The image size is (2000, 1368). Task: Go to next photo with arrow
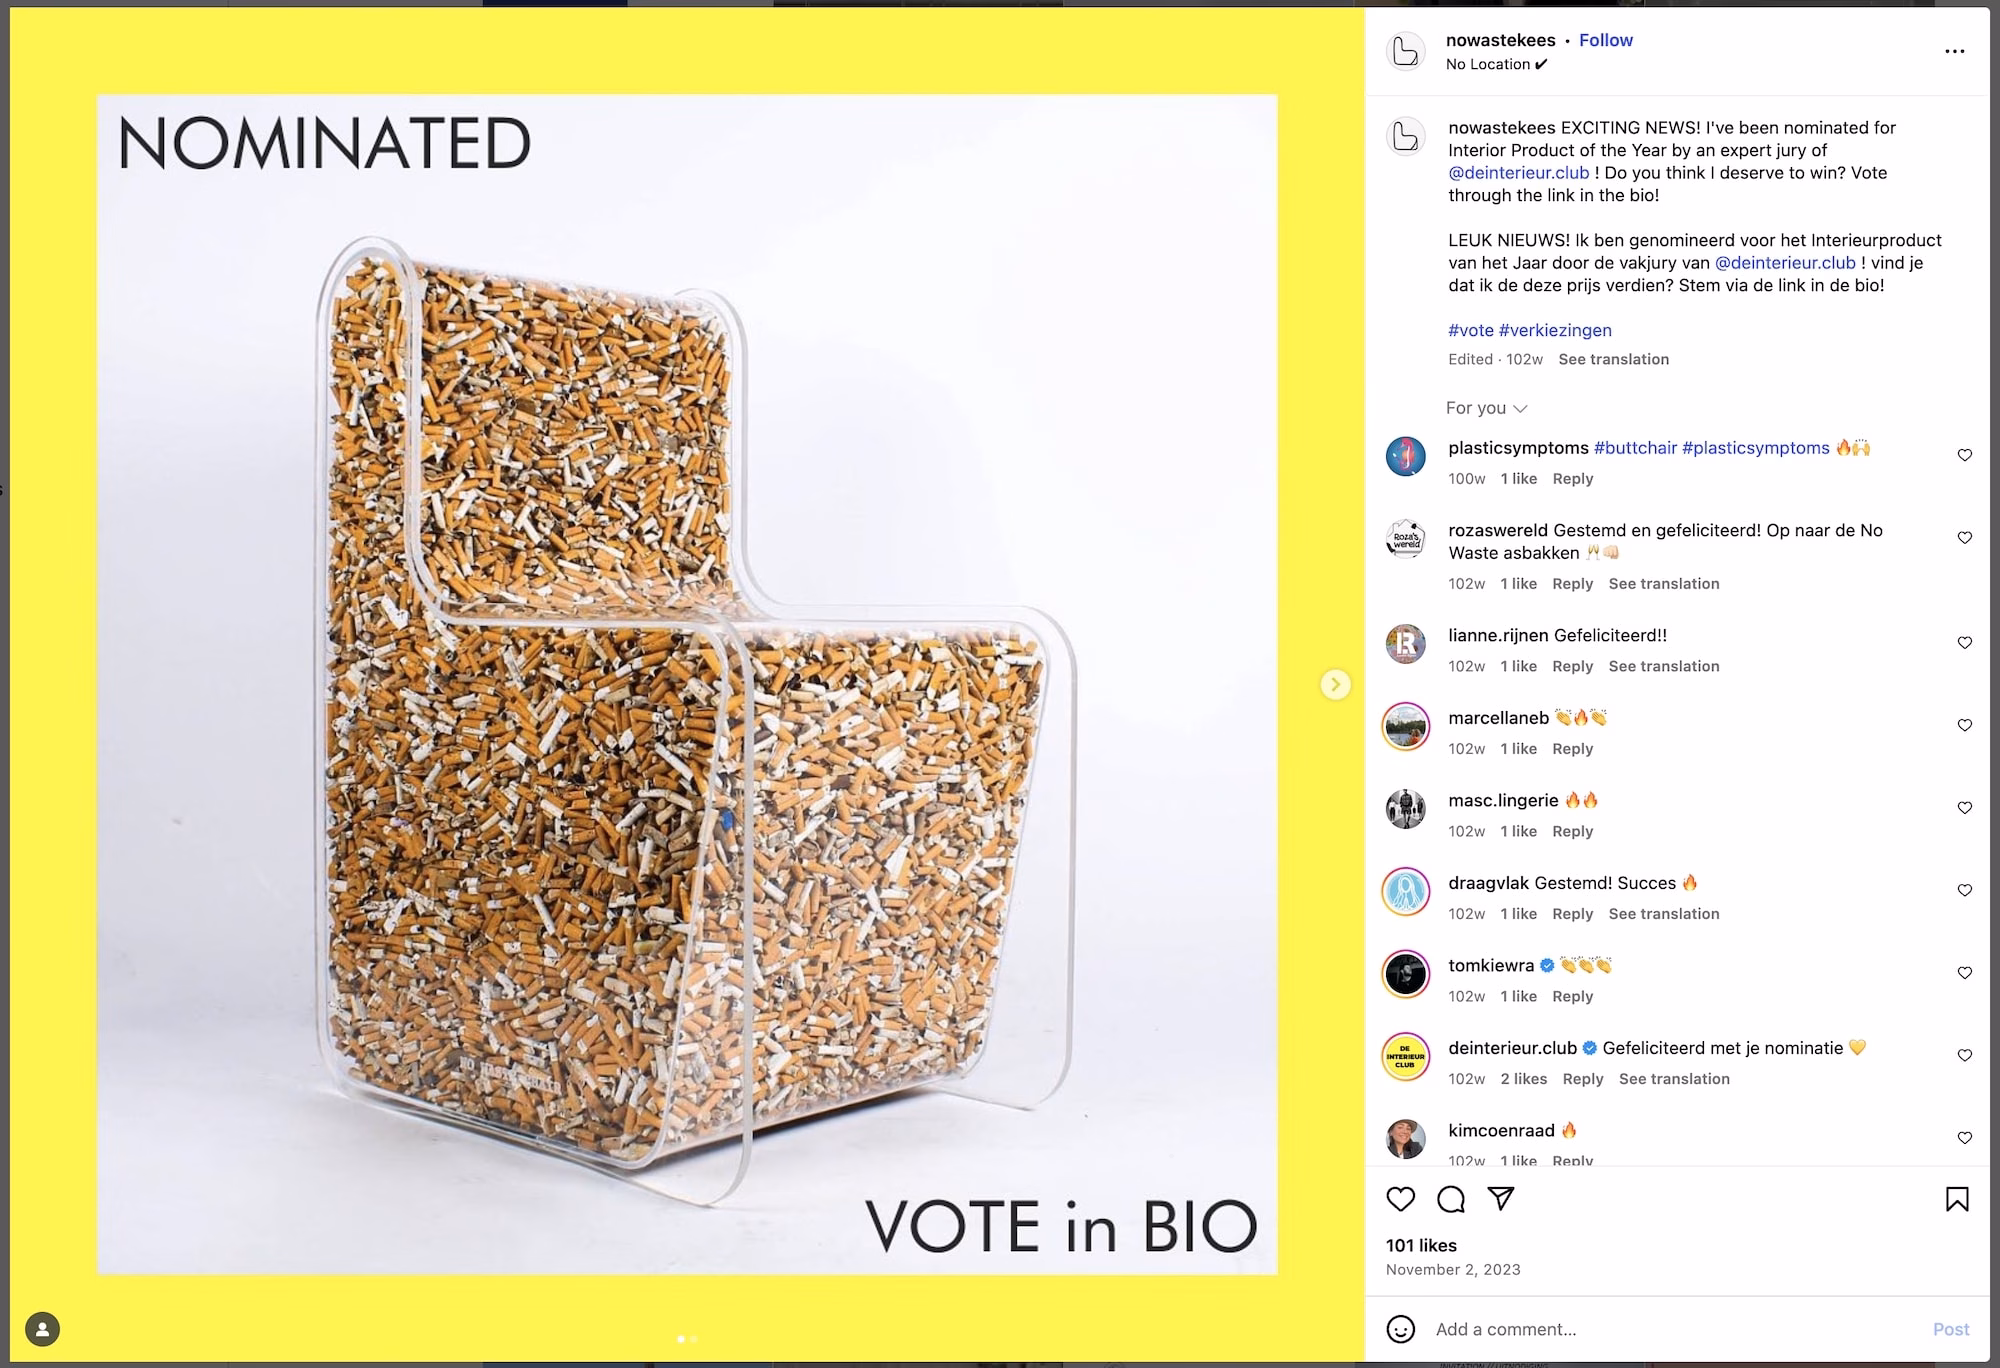point(1335,684)
